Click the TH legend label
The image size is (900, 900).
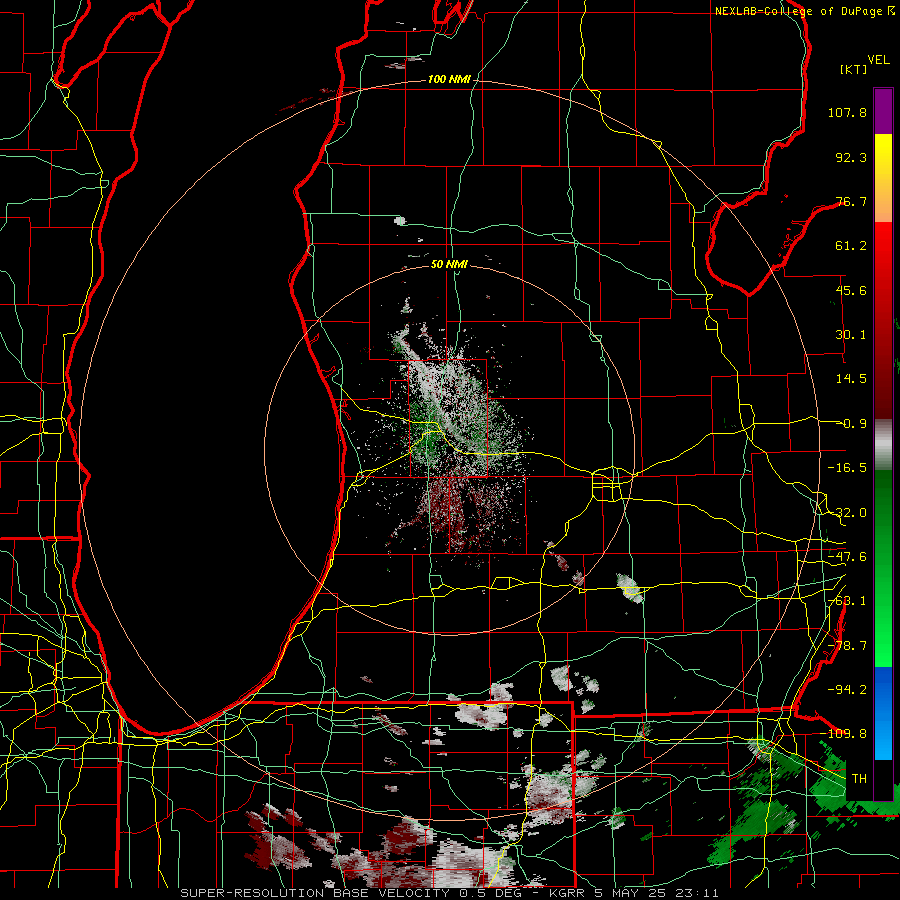pyautogui.click(x=859, y=778)
